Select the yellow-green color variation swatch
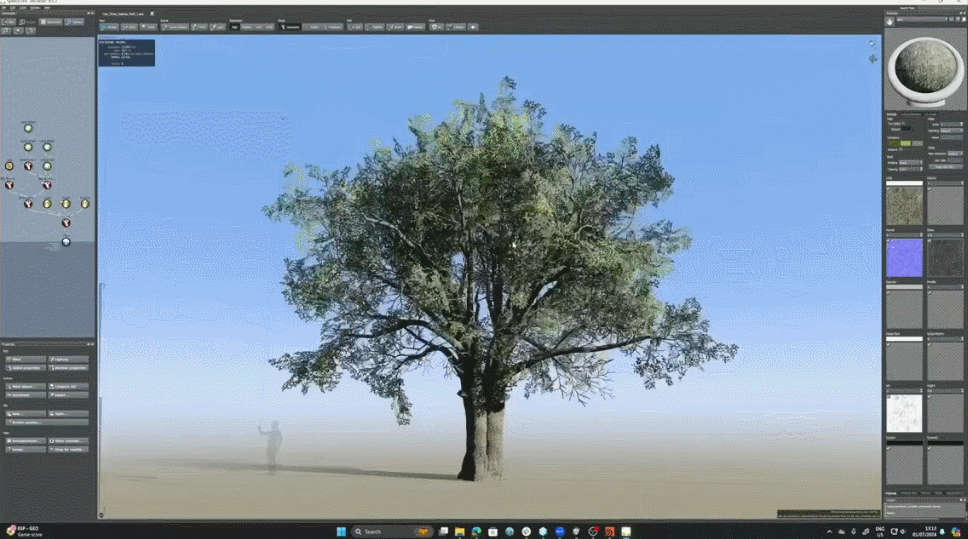 pos(906,143)
